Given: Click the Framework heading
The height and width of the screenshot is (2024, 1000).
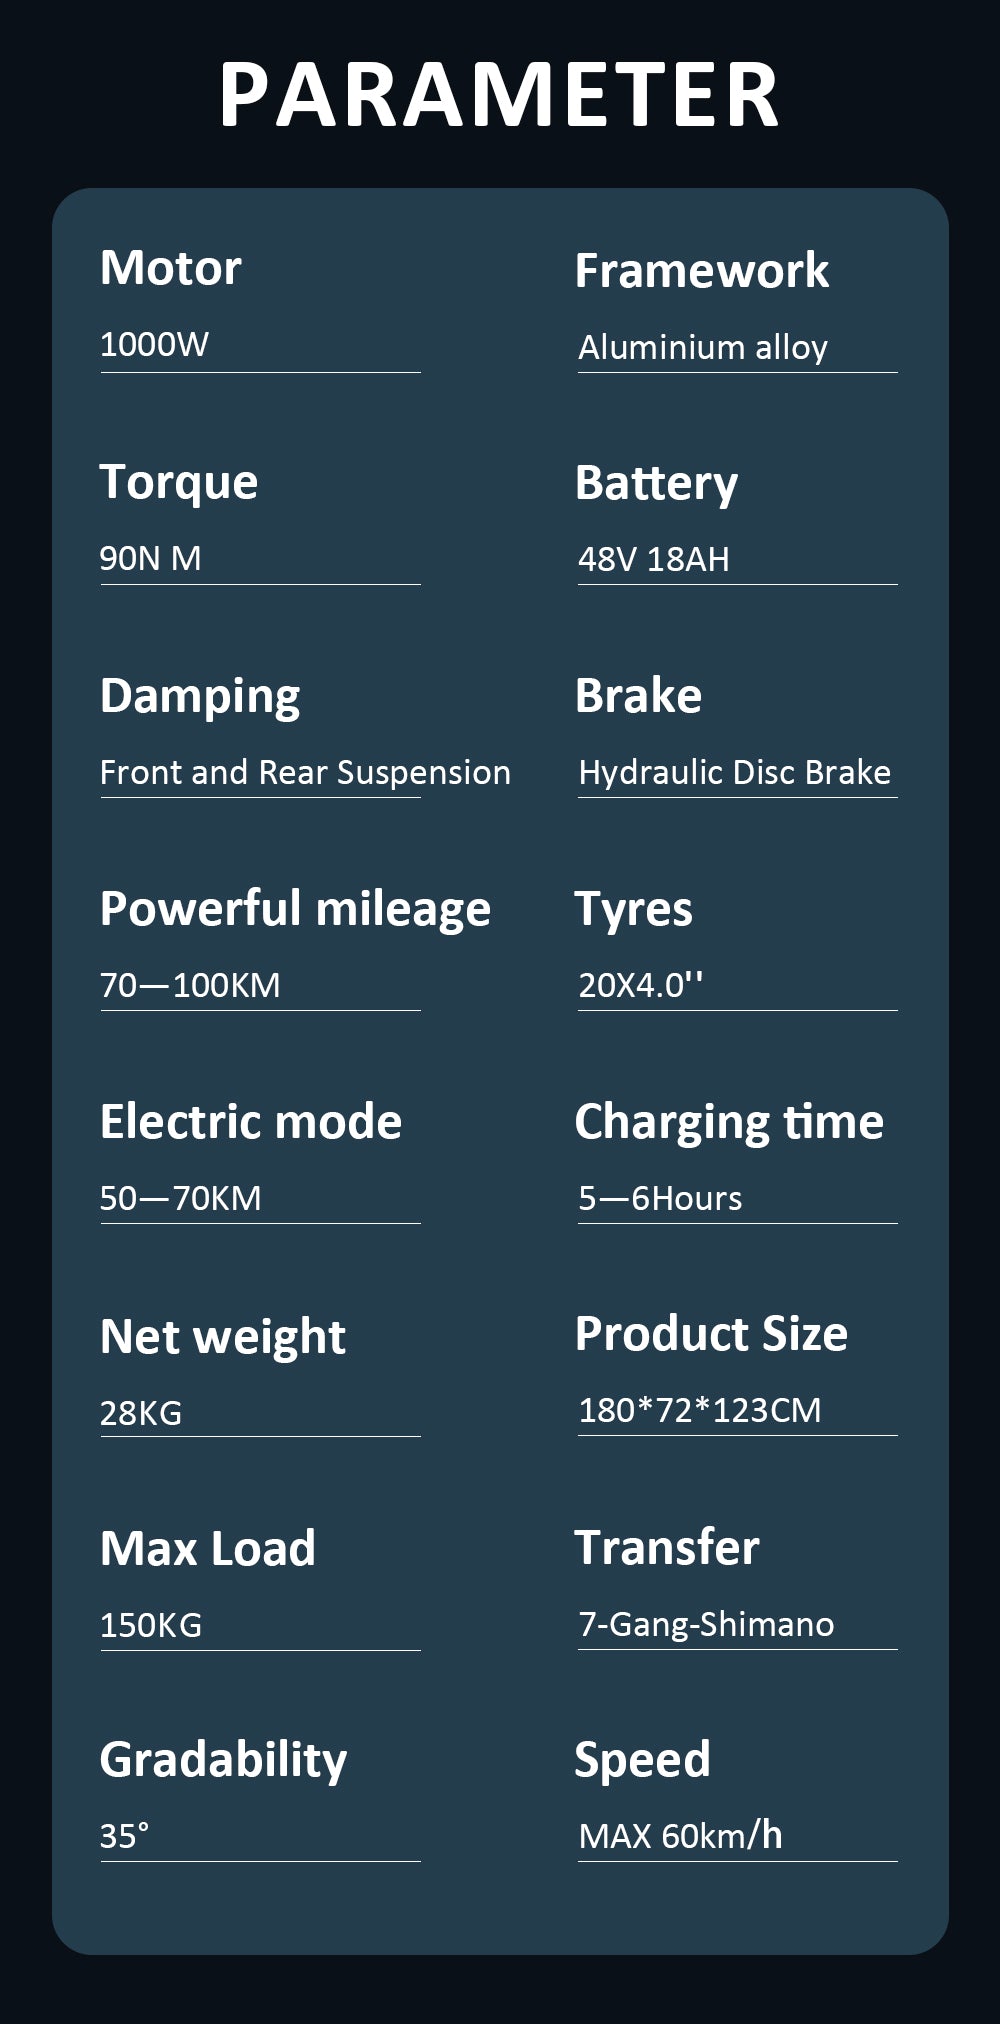Looking at the screenshot, I should 701,271.
